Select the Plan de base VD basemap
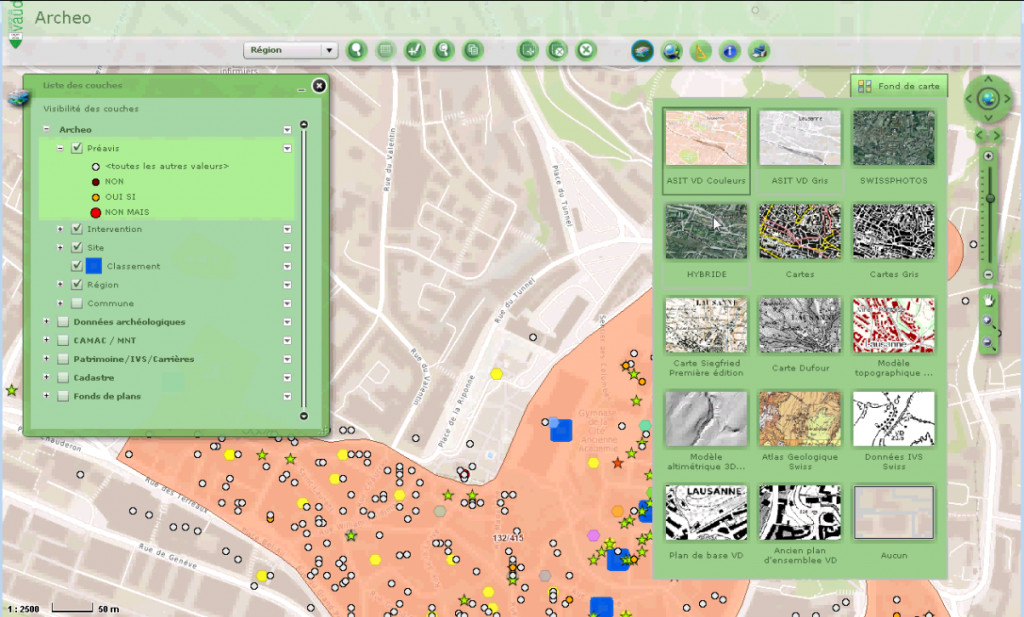This screenshot has height=617, width=1024. [706, 524]
